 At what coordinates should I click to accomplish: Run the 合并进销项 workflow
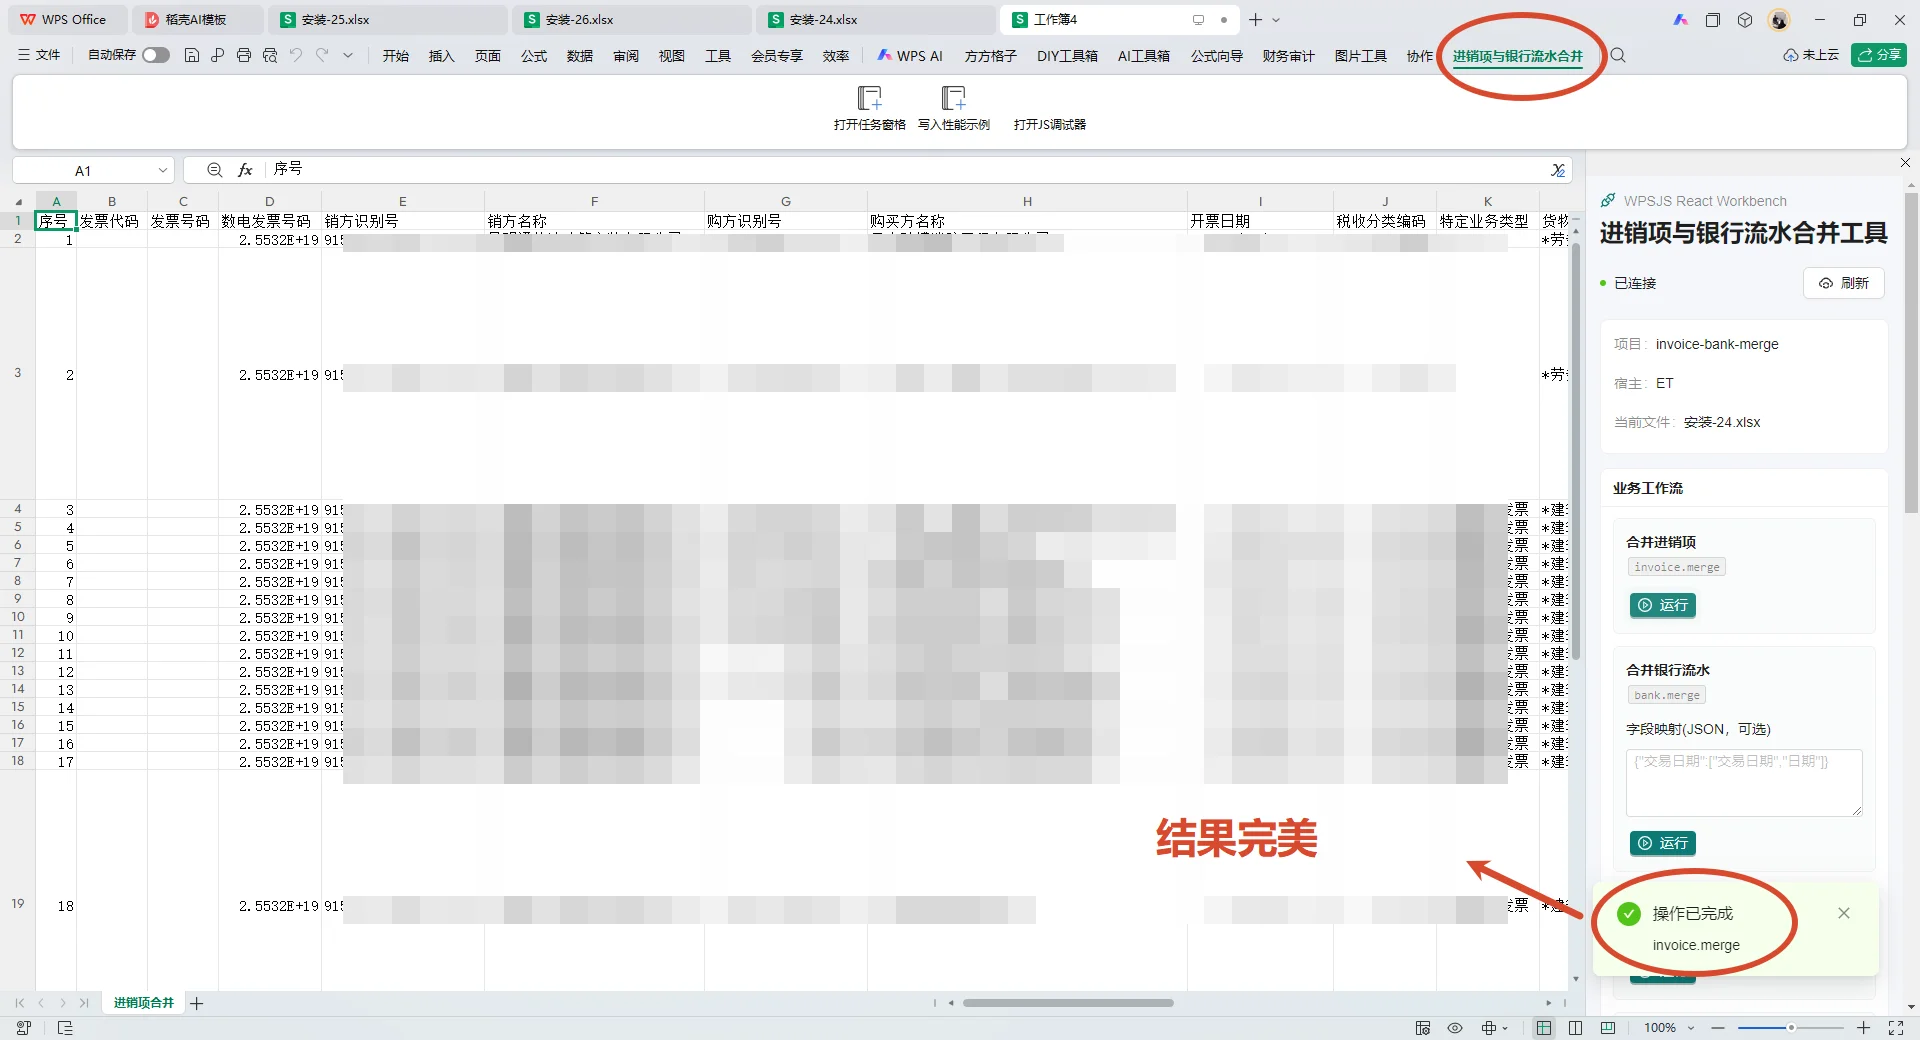pyautogui.click(x=1662, y=605)
